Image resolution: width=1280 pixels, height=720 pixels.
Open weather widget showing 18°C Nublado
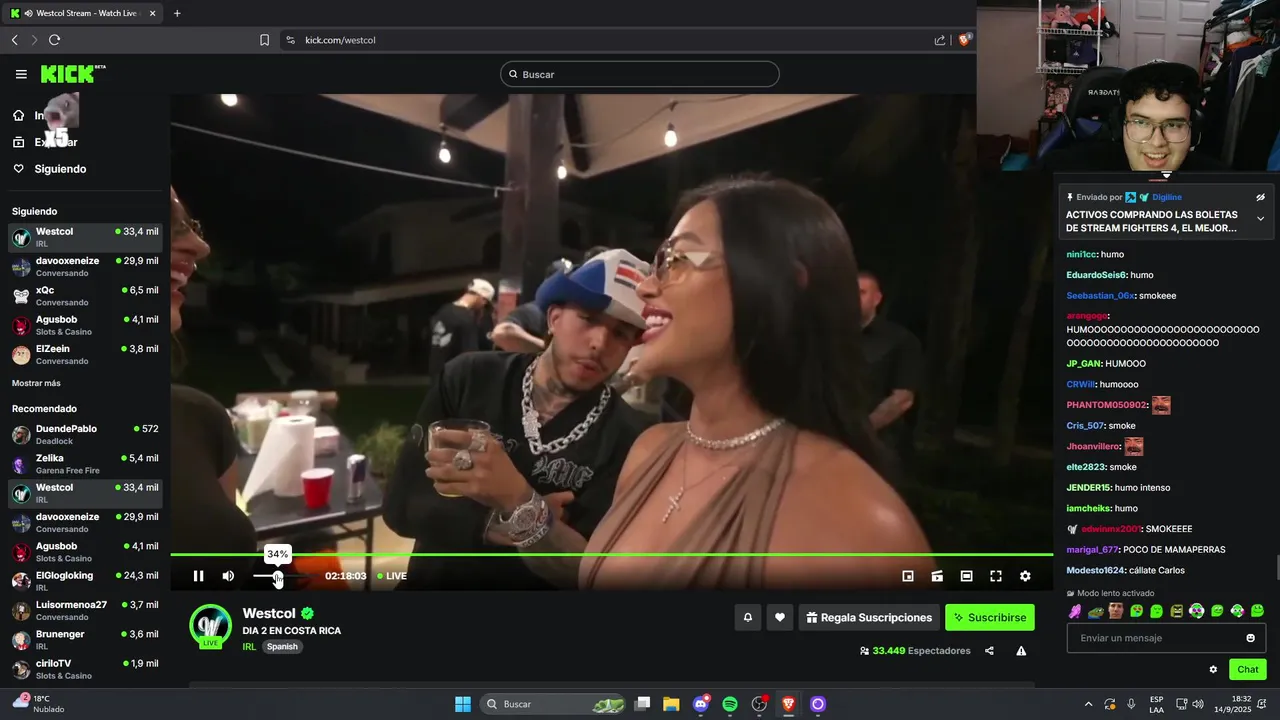pyautogui.click(x=38, y=704)
